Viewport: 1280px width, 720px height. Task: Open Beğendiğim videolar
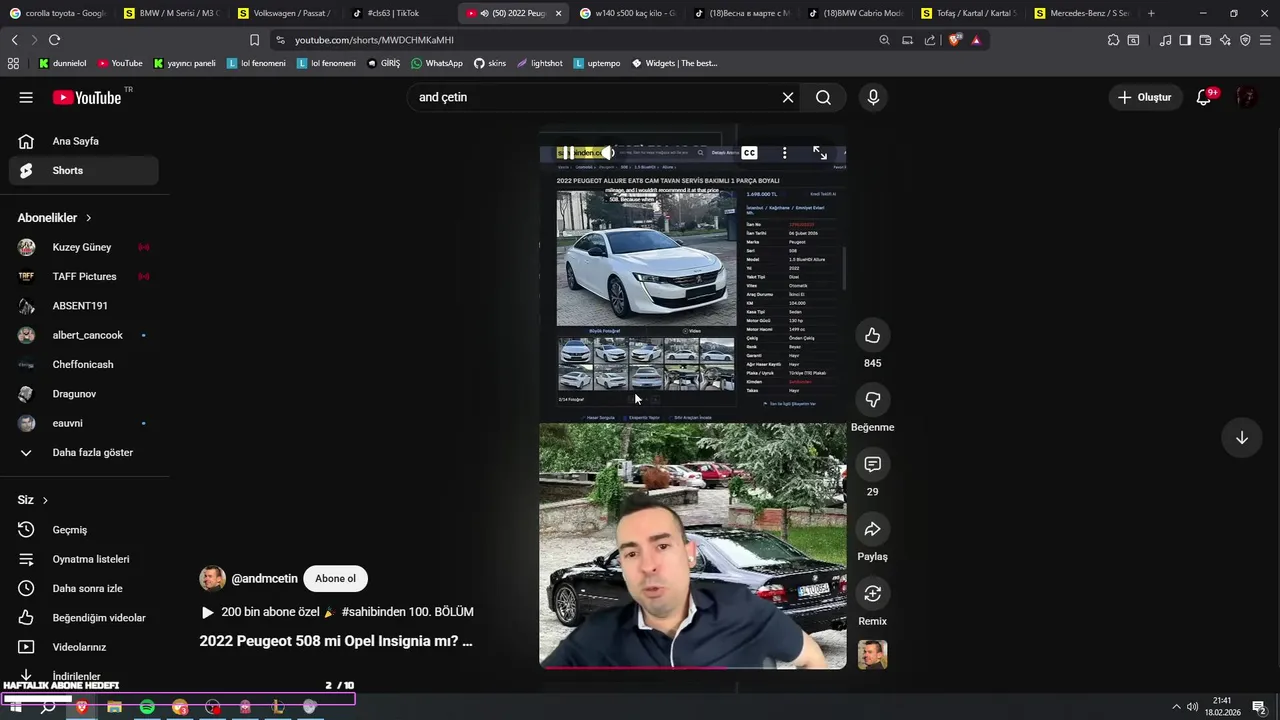pos(84,618)
